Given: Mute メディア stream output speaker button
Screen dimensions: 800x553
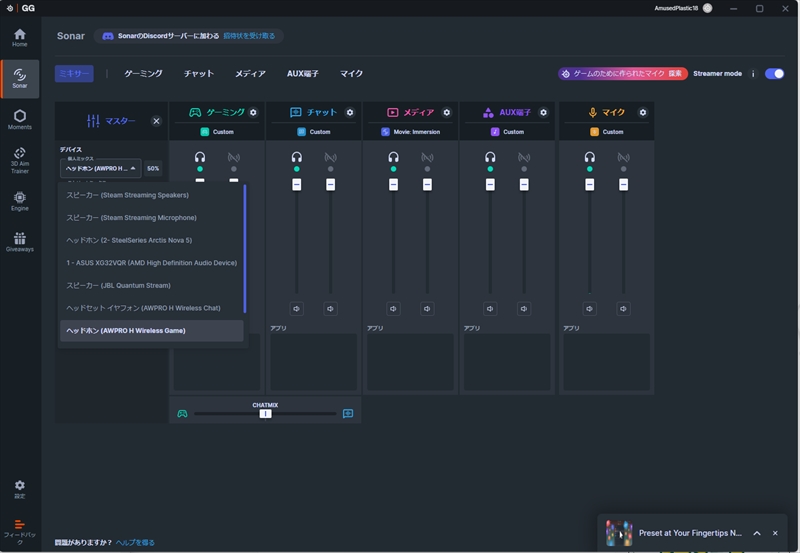Looking at the screenshot, I should (x=427, y=309).
